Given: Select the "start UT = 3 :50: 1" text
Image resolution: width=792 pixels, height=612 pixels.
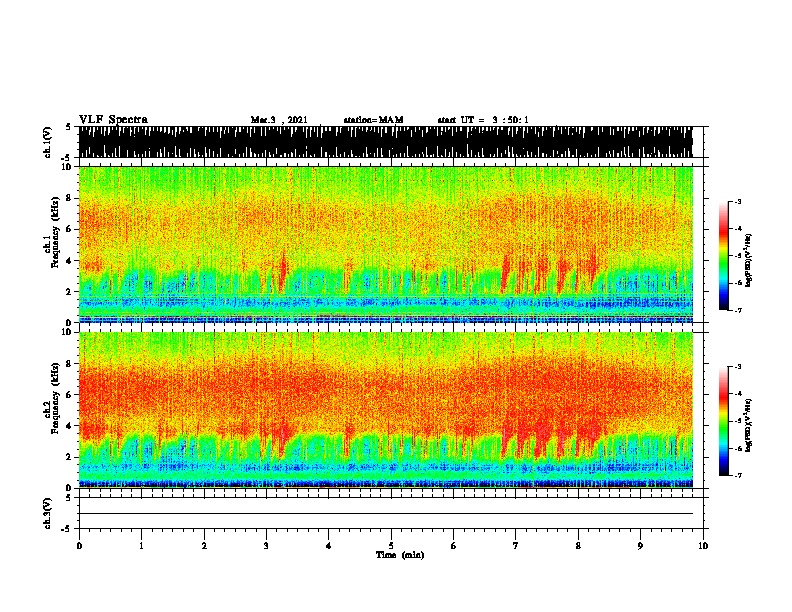Looking at the screenshot, I should [x=483, y=120].
